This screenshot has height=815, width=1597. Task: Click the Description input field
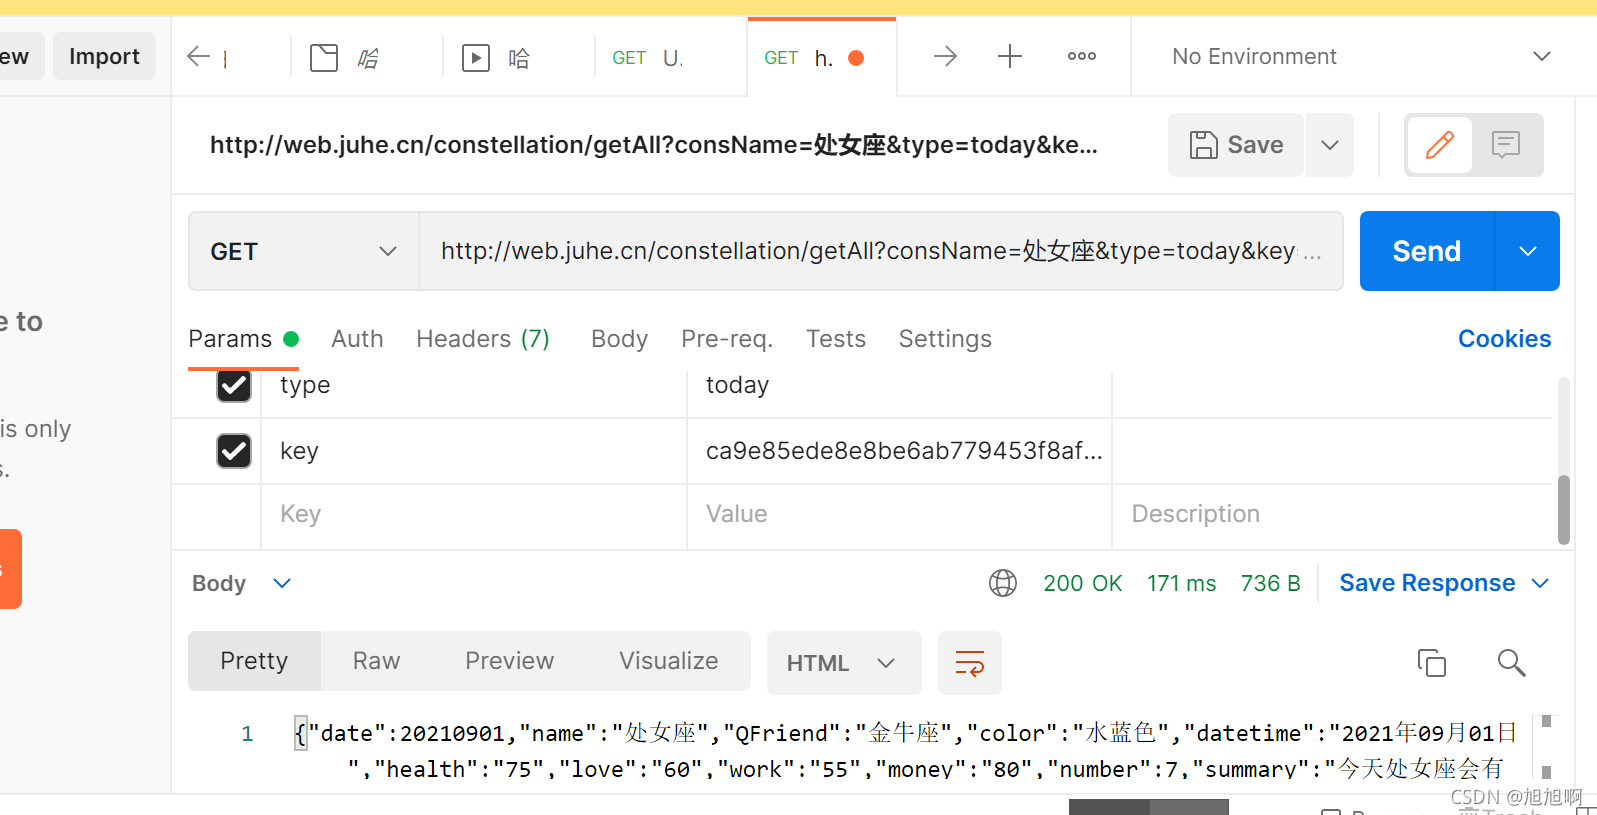tap(1332, 515)
